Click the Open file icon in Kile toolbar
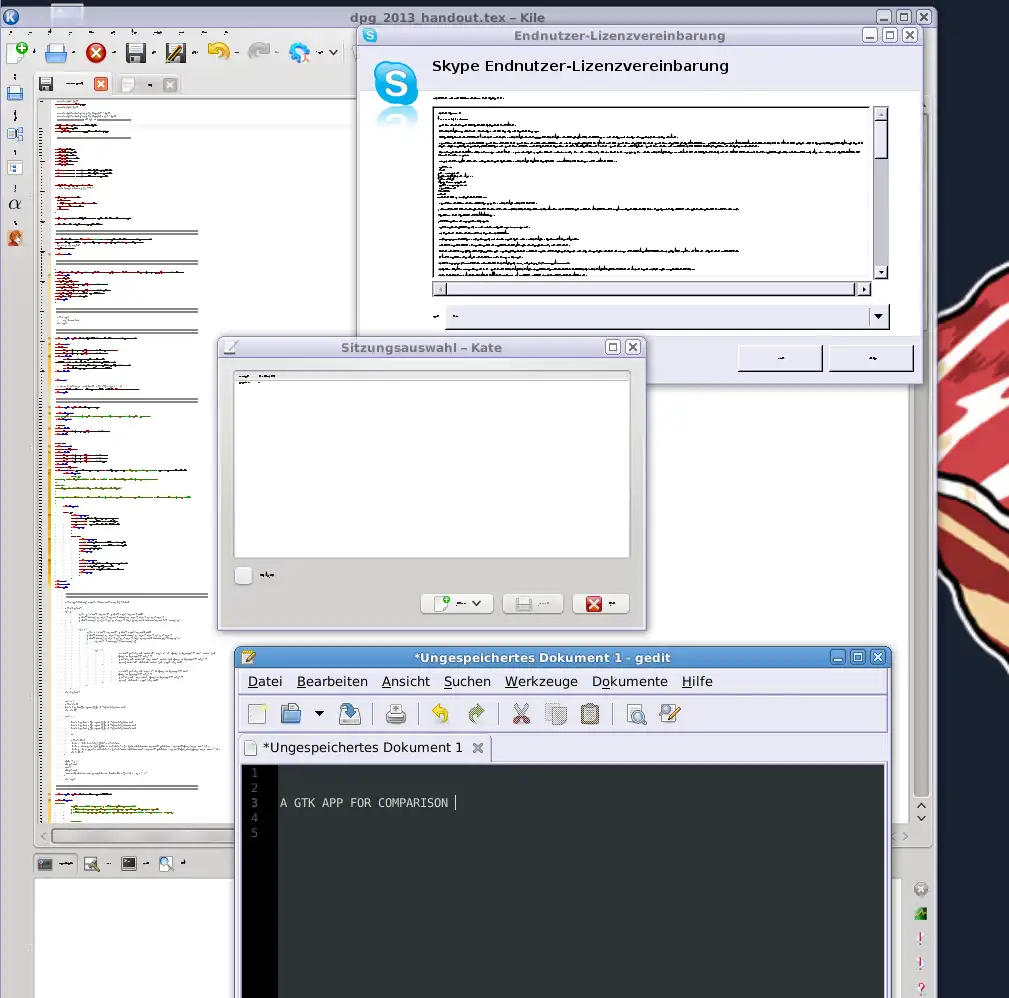The height and width of the screenshot is (998, 1009). (x=56, y=53)
